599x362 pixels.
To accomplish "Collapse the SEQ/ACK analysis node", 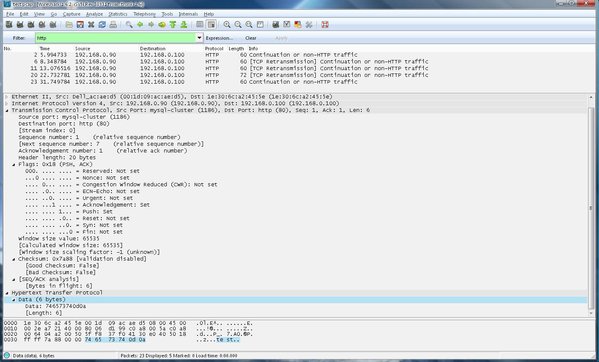I will pos(14,279).
